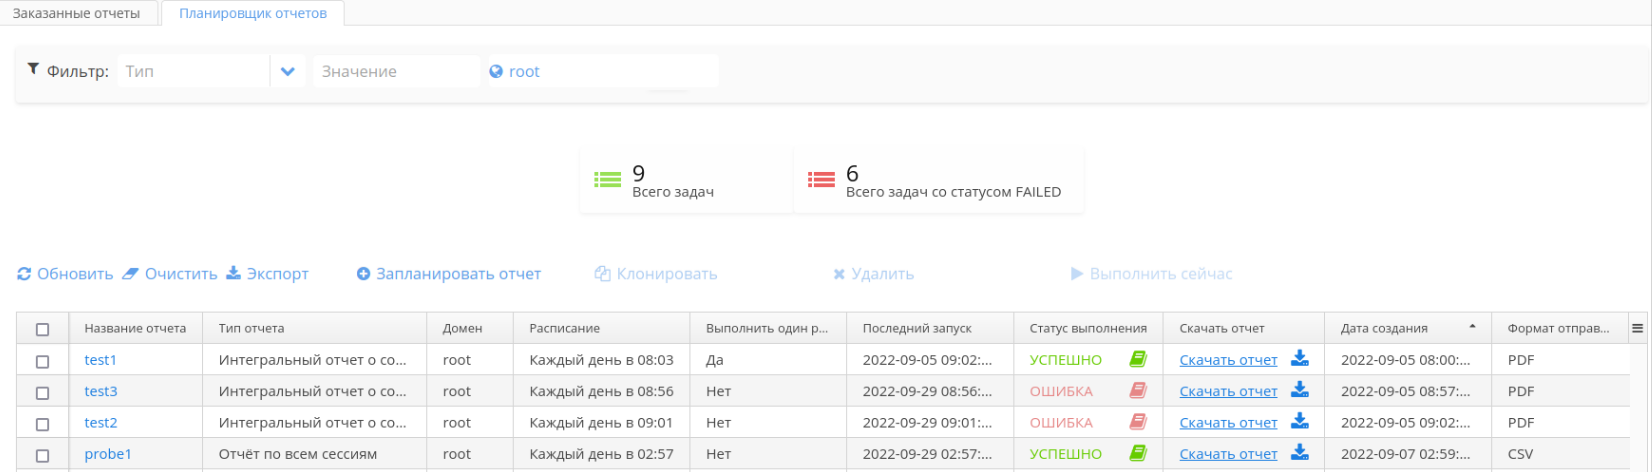1652x472 pixels.
Task: Open the filter Тип dropdown arrow
Action: tap(288, 72)
